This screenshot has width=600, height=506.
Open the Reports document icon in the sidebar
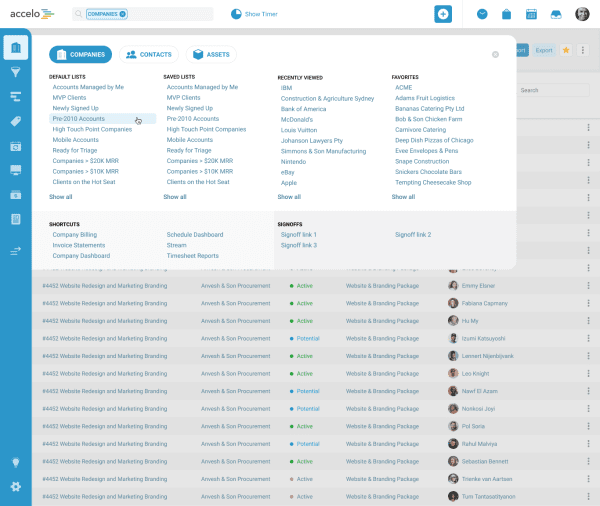click(16, 219)
